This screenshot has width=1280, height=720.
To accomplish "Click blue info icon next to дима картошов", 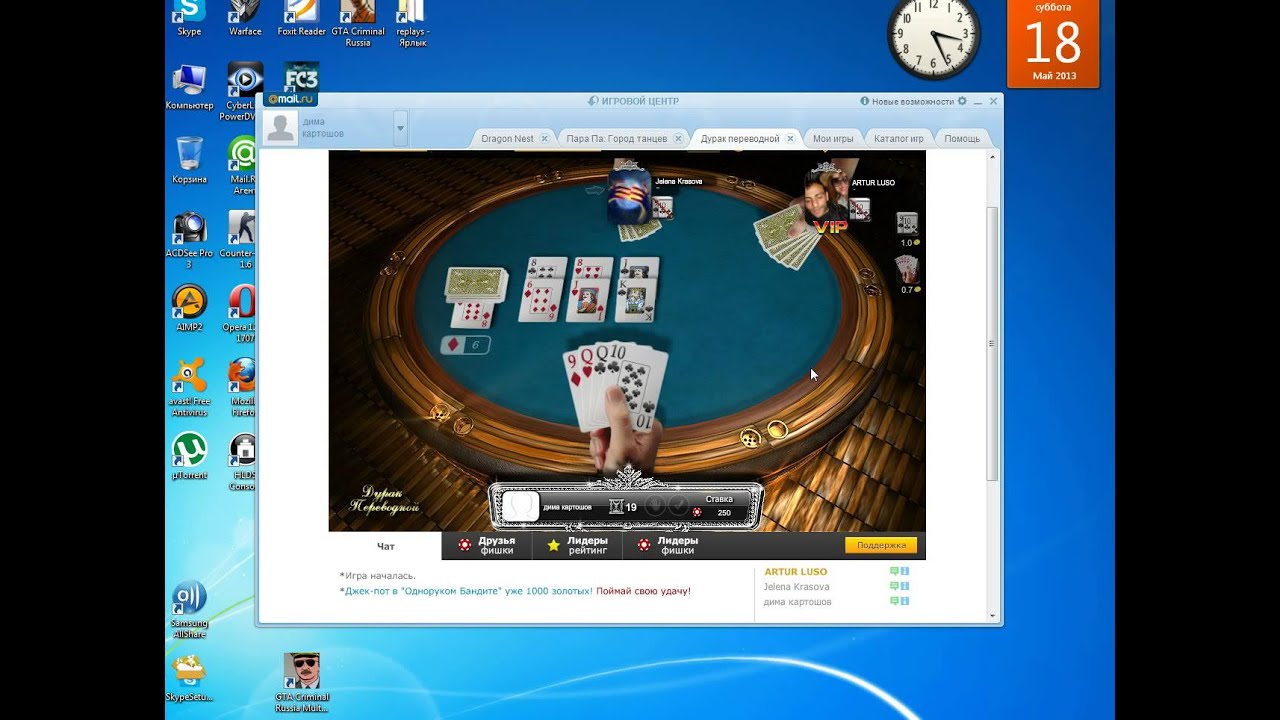I will click(904, 601).
